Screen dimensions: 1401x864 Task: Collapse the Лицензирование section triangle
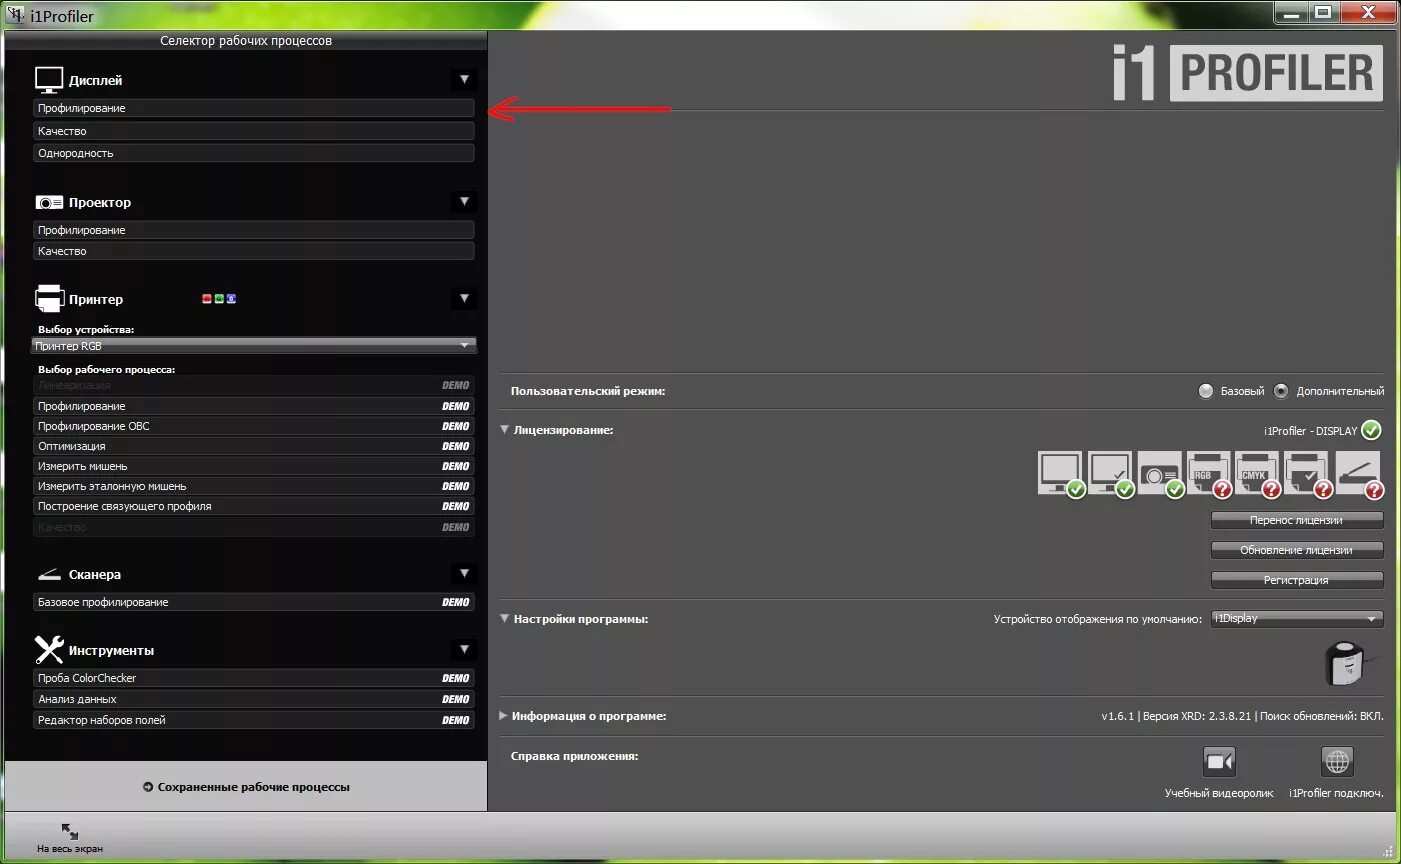[505, 430]
